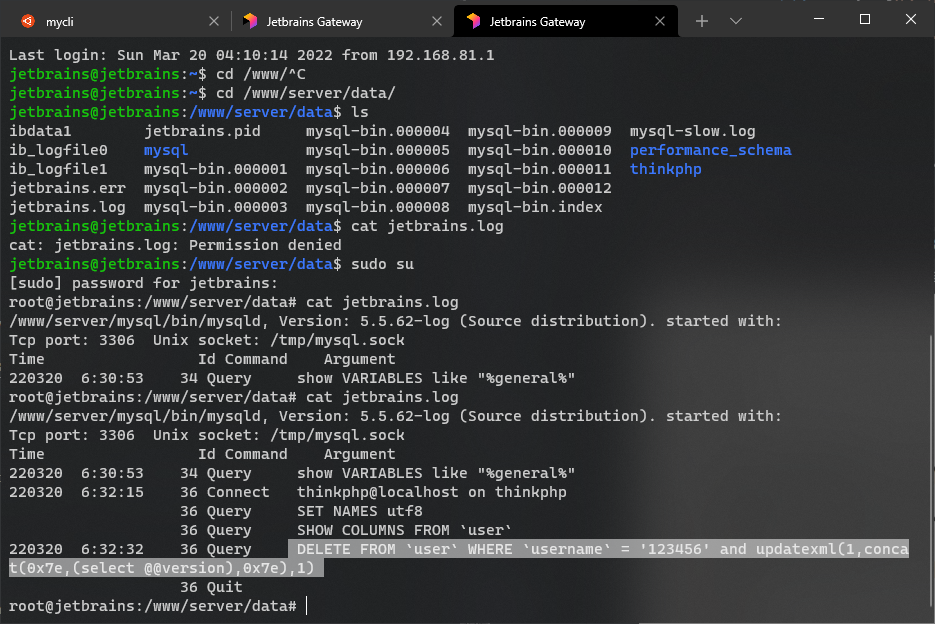Click the 'cd /www/server/data/' command
Screen dimensions: 935x624
pos(305,93)
